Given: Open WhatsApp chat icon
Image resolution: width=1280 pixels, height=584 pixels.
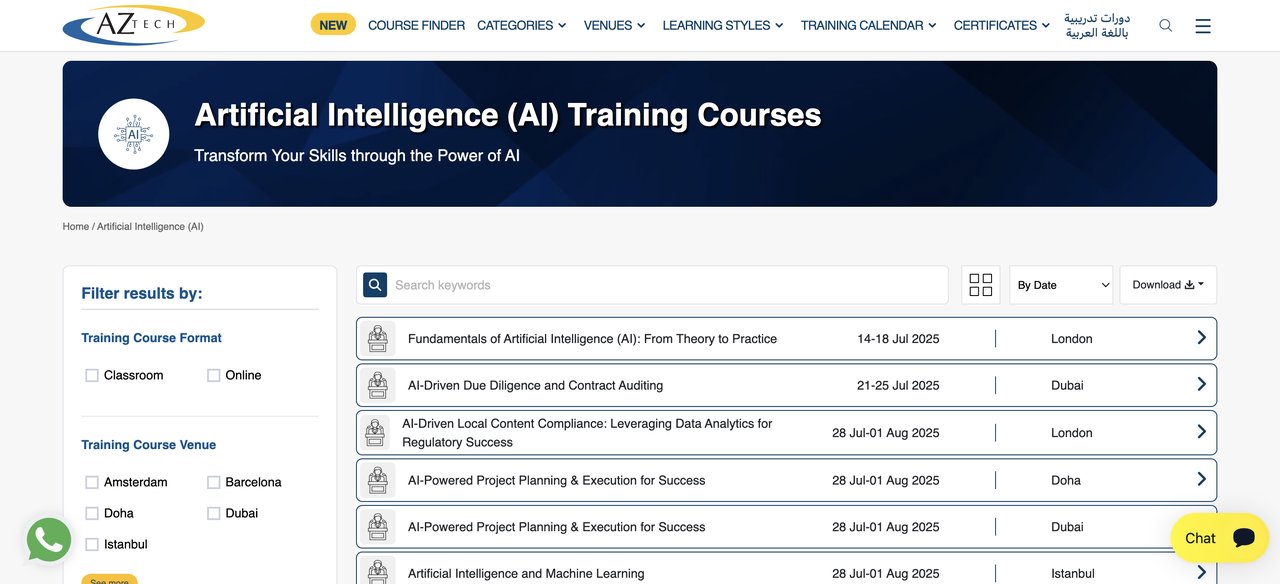Looking at the screenshot, I should coord(49,540).
